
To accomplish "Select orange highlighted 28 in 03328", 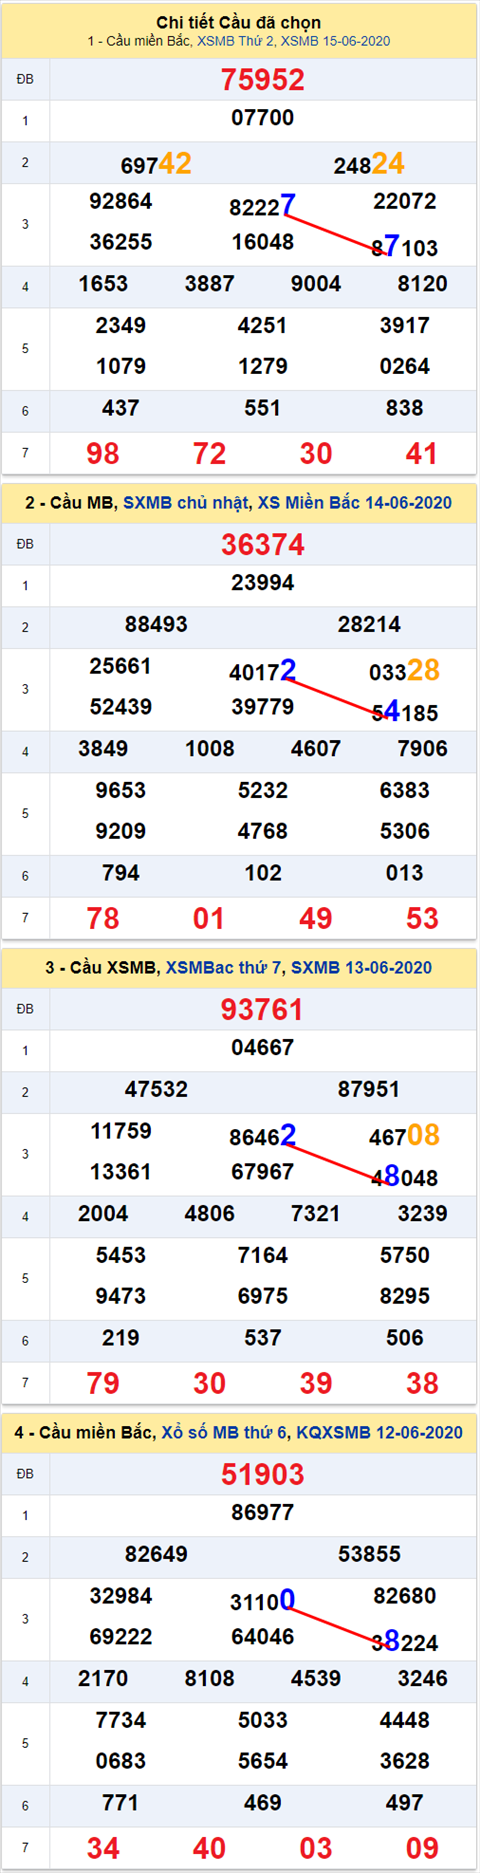I will pos(423,670).
